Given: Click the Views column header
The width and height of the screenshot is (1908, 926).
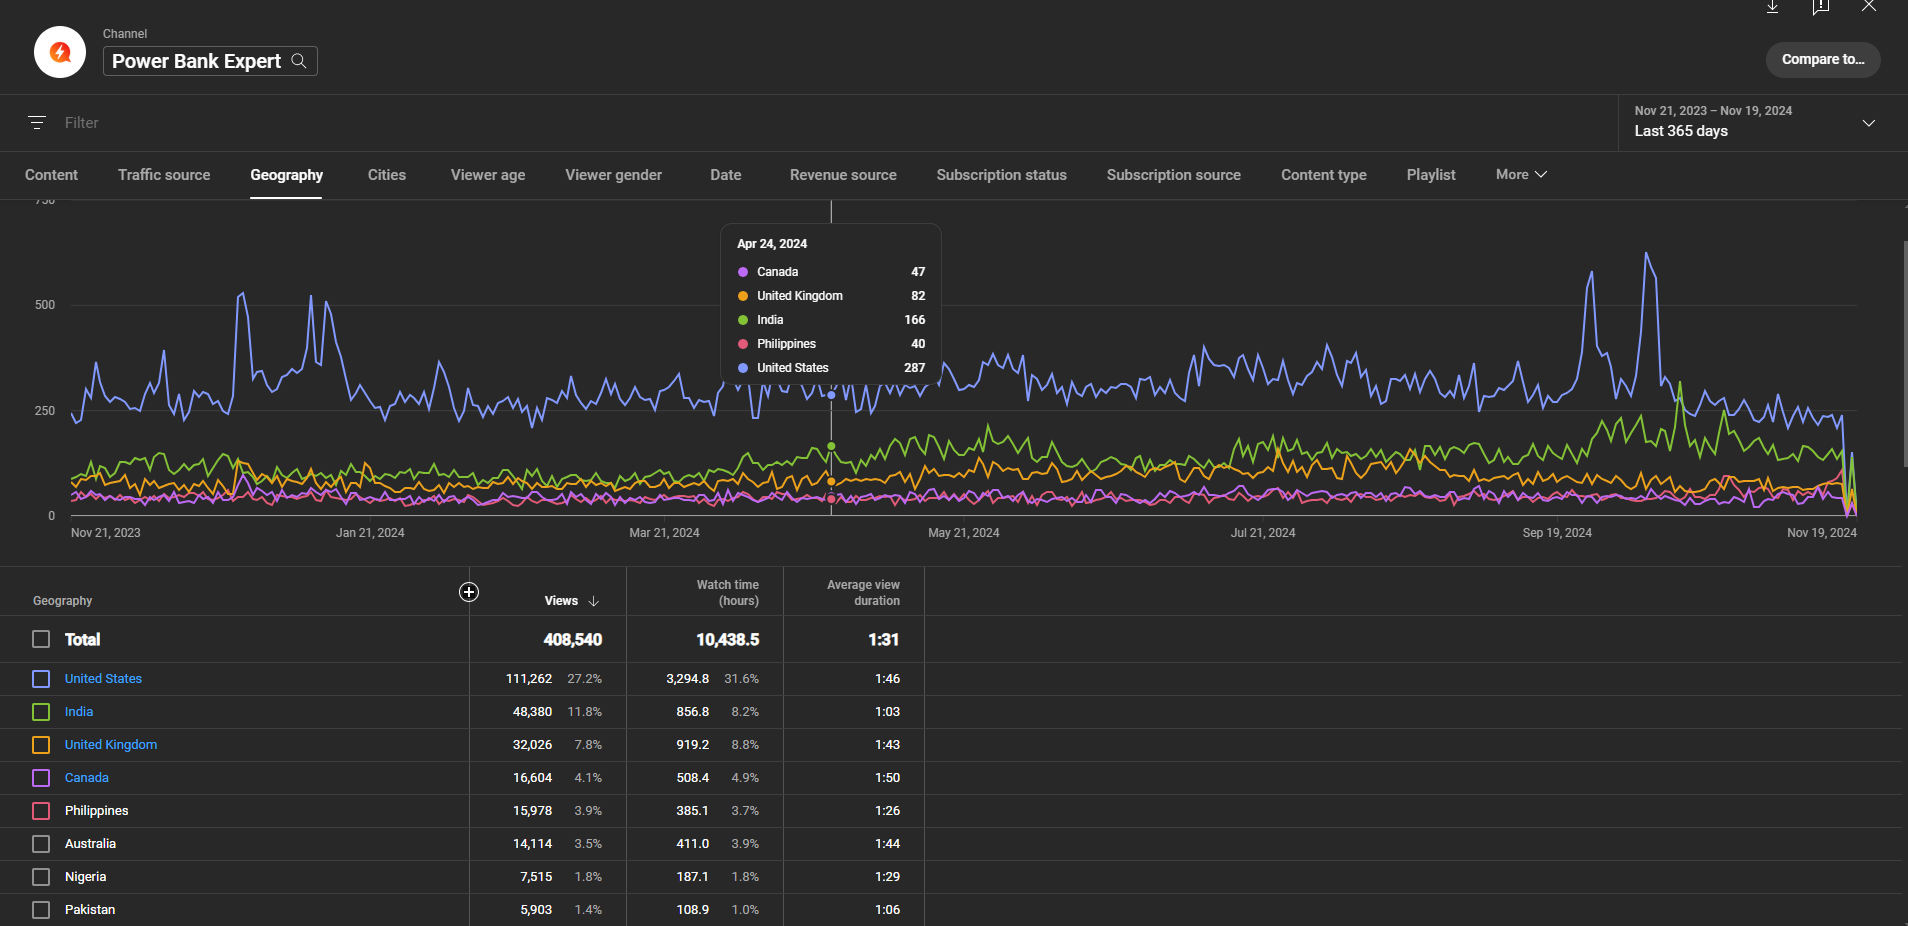Looking at the screenshot, I should (x=561, y=601).
